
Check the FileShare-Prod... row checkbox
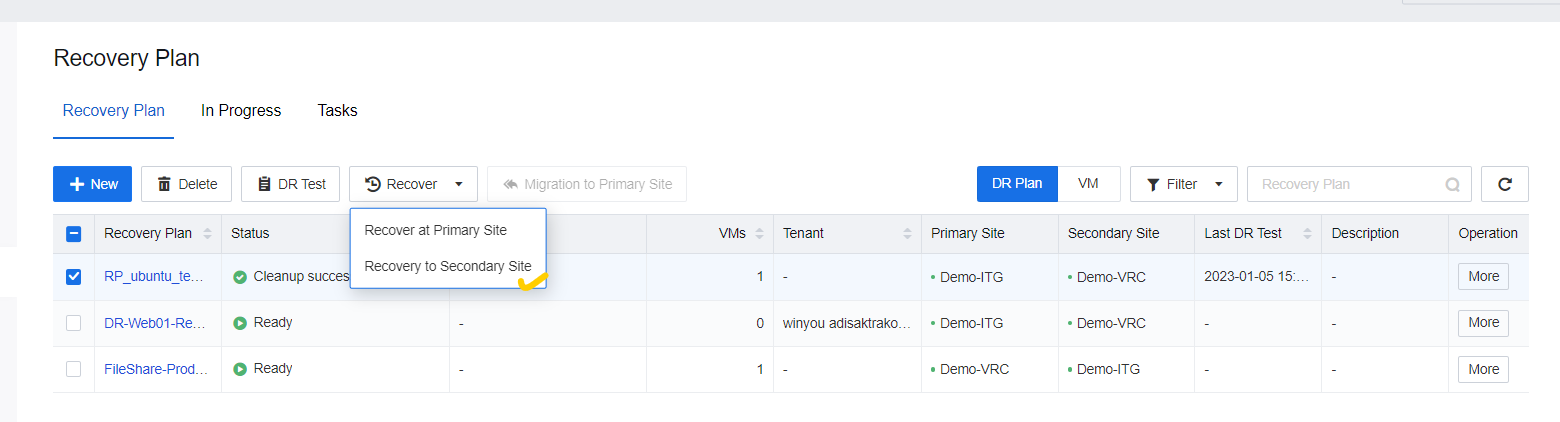point(73,369)
